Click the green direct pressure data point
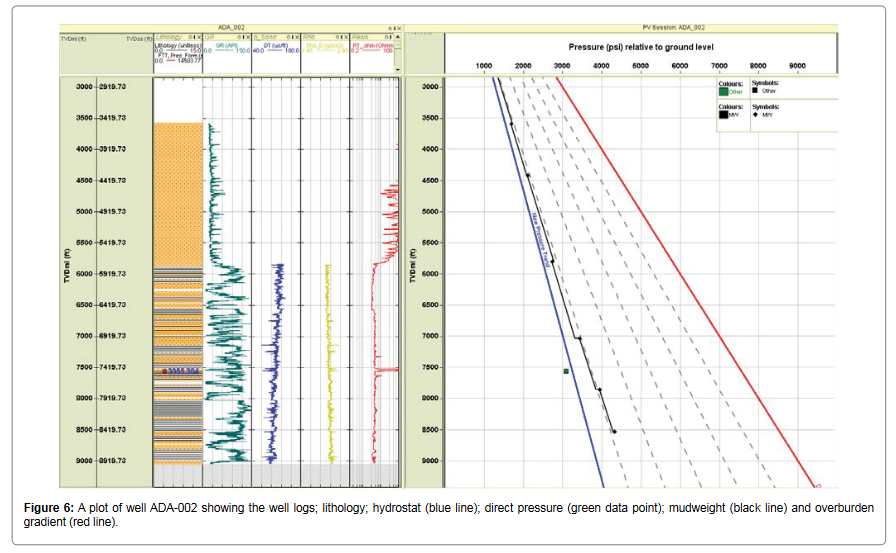This screenshot has height=553, width=896. 566,371
